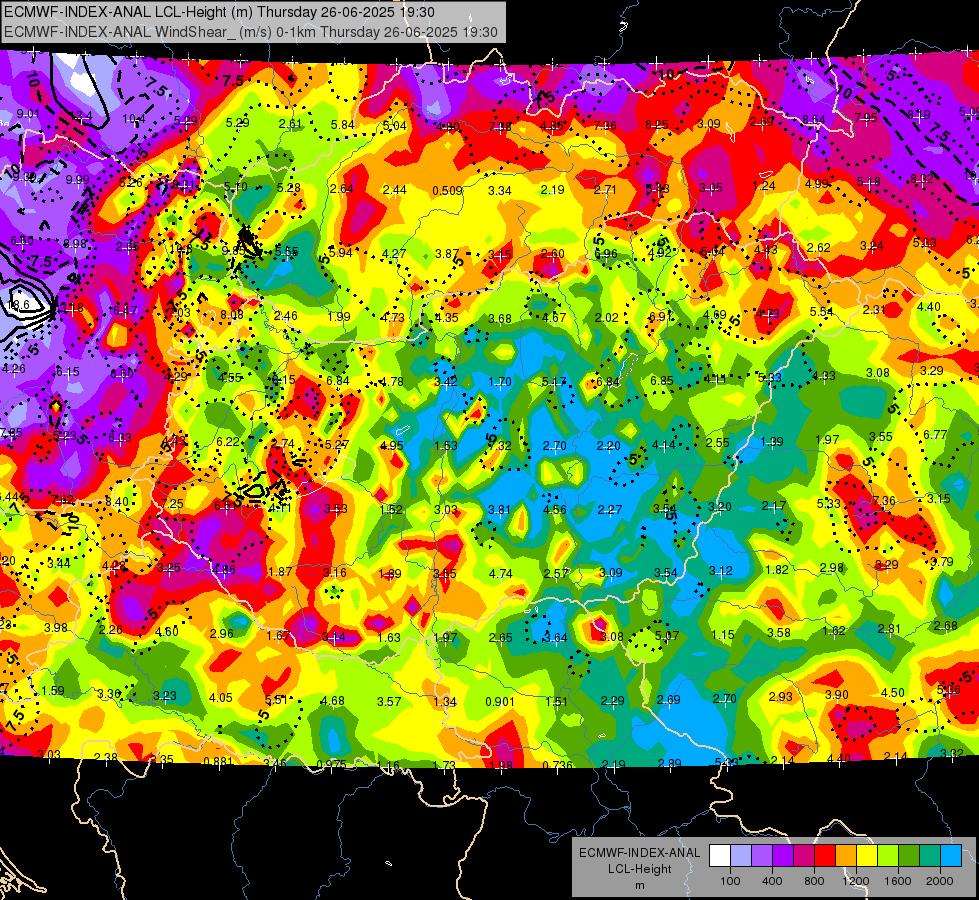
Task: Click the shear value 5.84
Action: click(343, 125)
